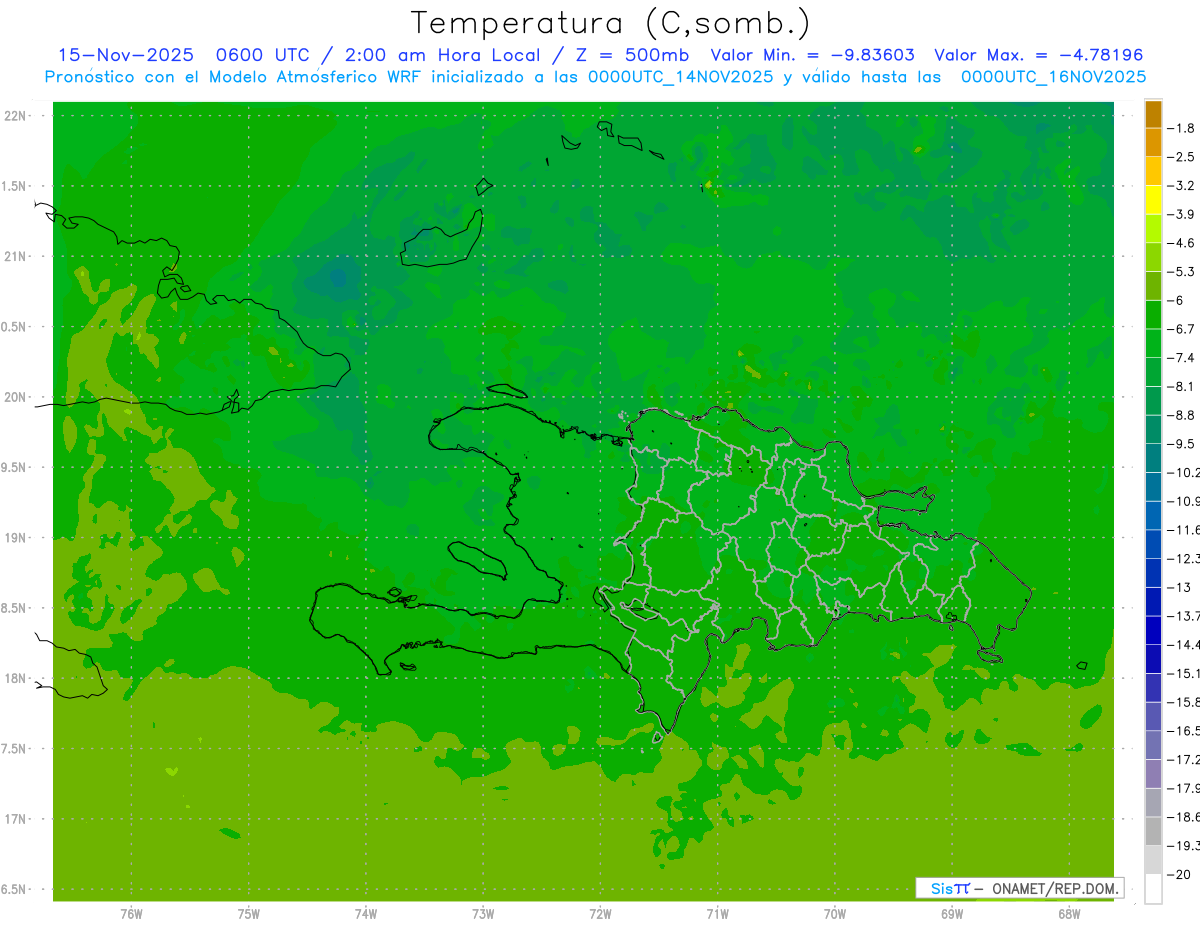Select the date text "15-Nov-2025"
The image size is (1200, 927).
click(124, 55)
